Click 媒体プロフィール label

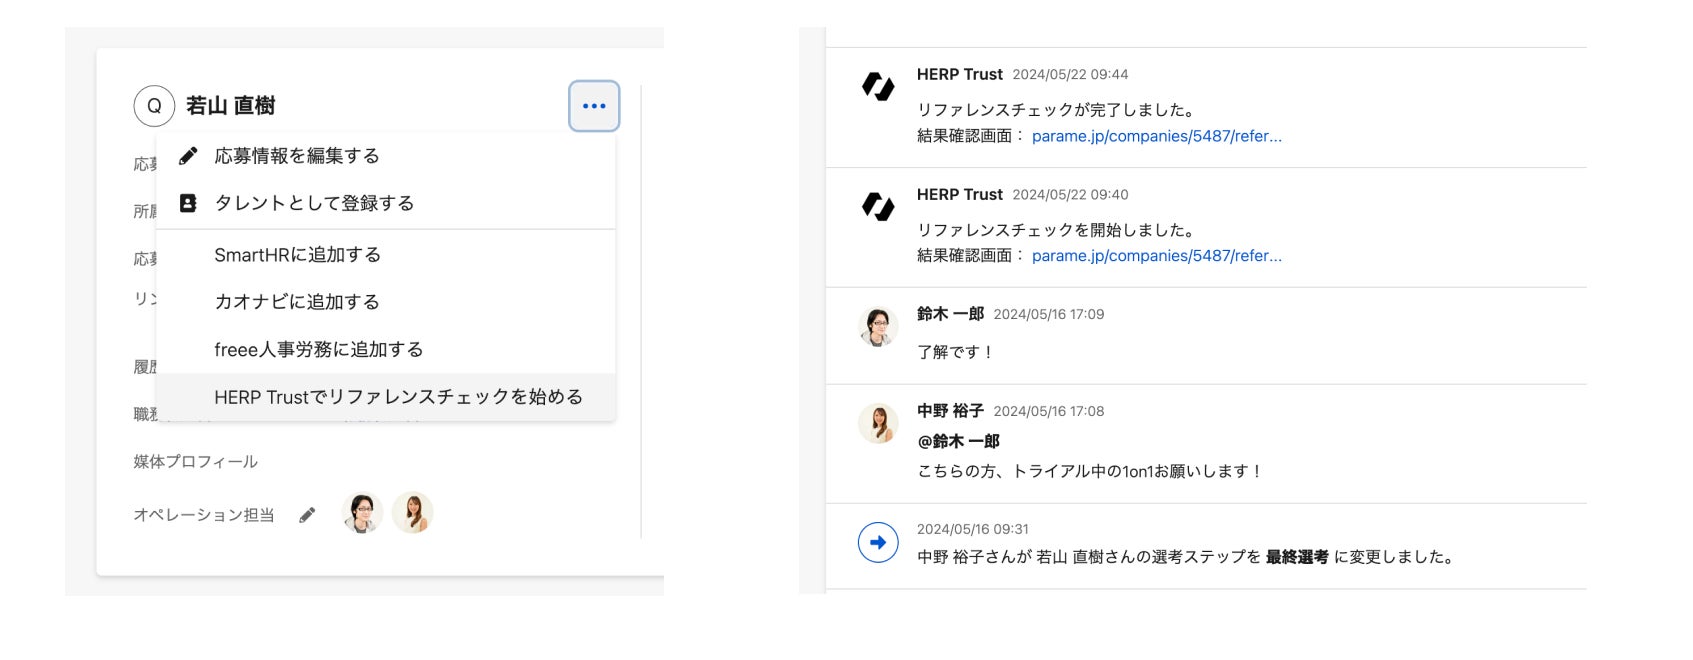point(196,462)
